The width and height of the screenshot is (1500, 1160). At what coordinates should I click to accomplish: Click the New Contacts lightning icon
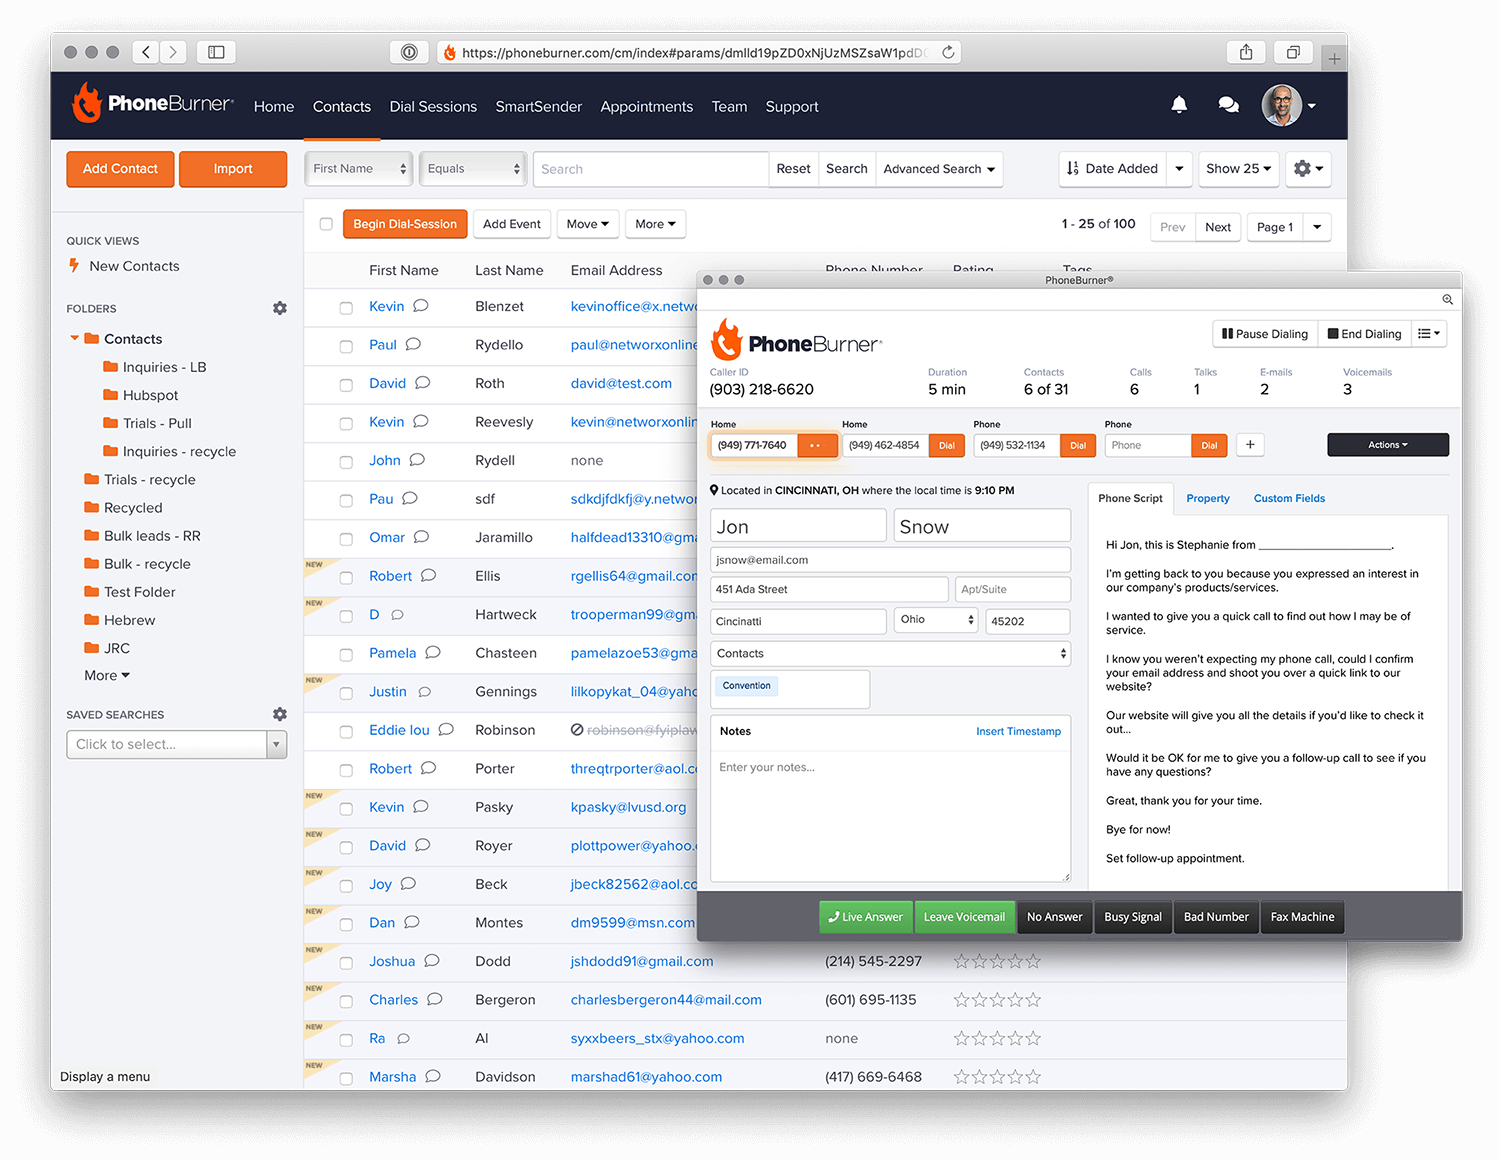coord(74,266)
